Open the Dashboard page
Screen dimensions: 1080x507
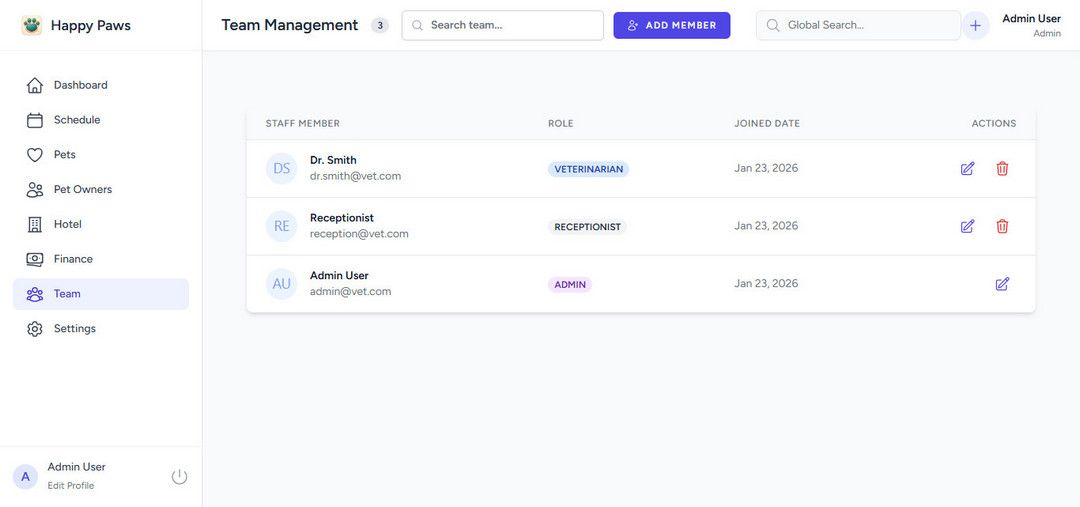80,85
